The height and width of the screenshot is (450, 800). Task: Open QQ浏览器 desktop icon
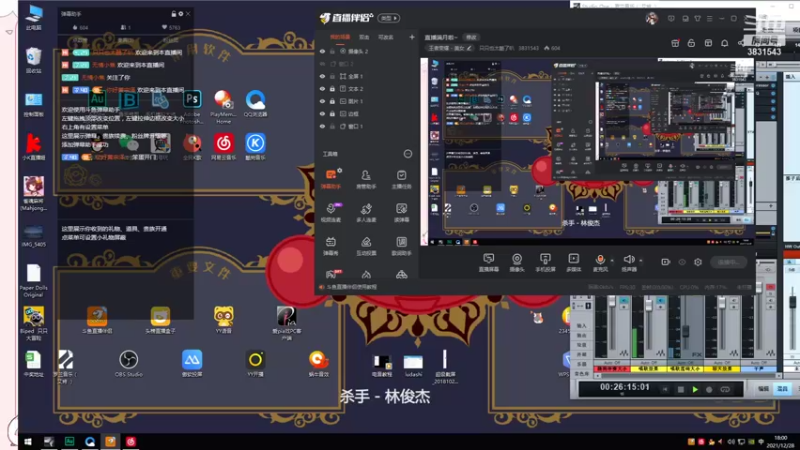[x=255, y=104]
